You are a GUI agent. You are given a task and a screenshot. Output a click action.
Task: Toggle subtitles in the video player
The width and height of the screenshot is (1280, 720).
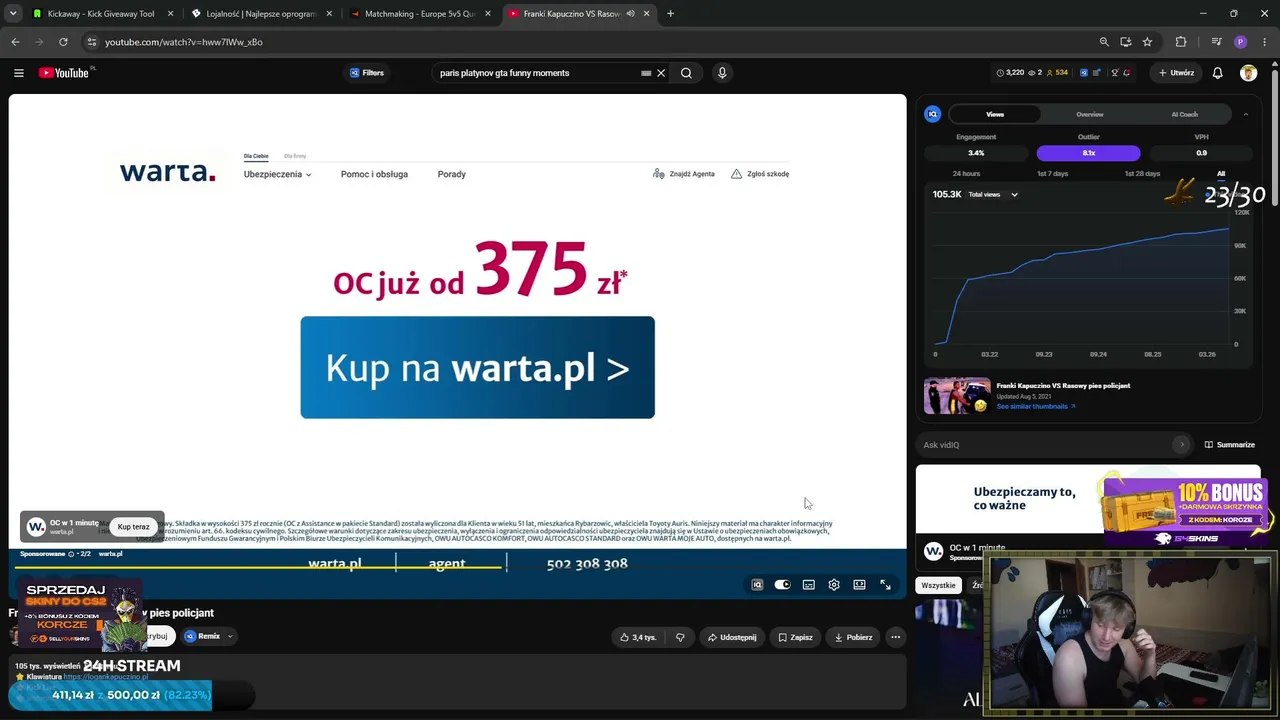pos(808,585)
